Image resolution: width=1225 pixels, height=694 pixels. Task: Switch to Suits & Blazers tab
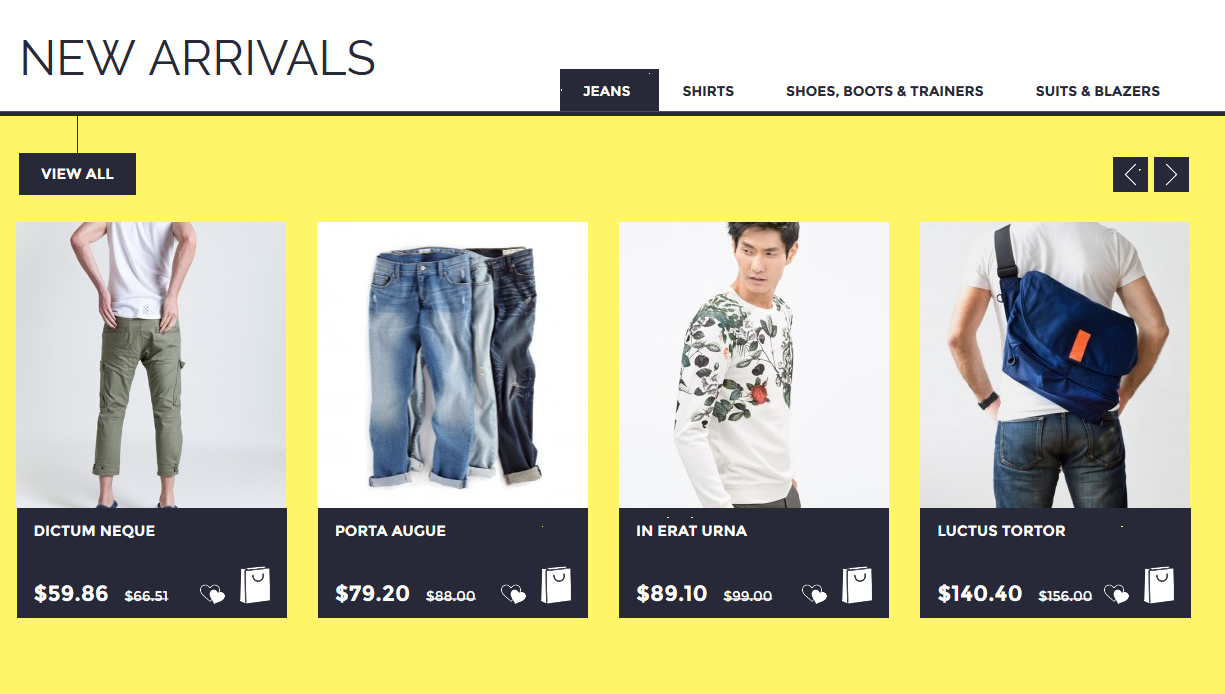[1098, 91]
